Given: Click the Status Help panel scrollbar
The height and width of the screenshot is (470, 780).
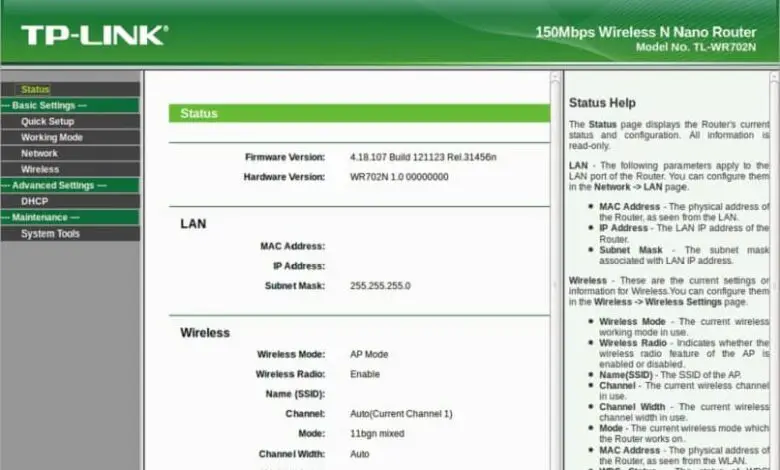Looking at the screenshot, I should (774, 270).
